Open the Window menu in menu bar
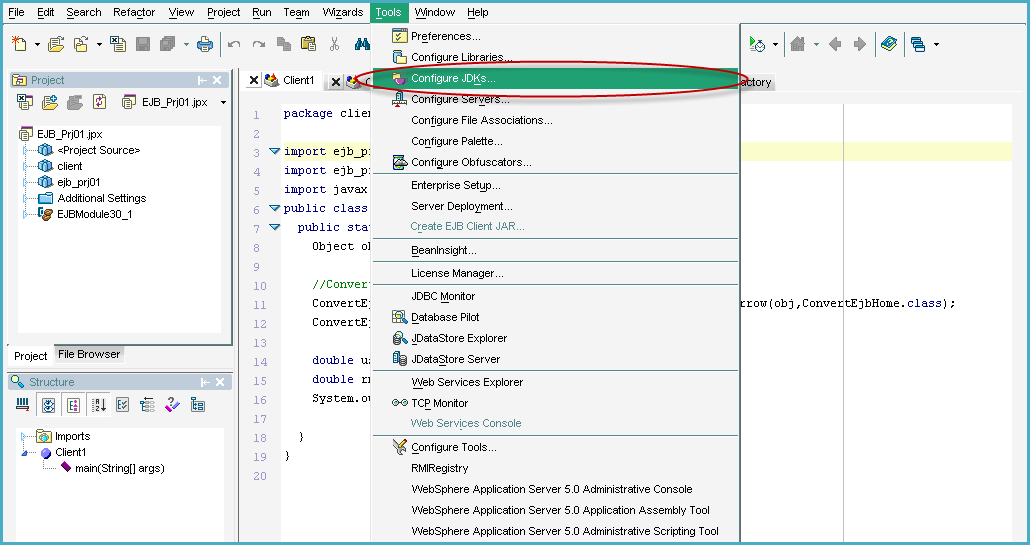Image resolution: width=1030 pixels, height=545 pixels. click(x=434, y=12)
